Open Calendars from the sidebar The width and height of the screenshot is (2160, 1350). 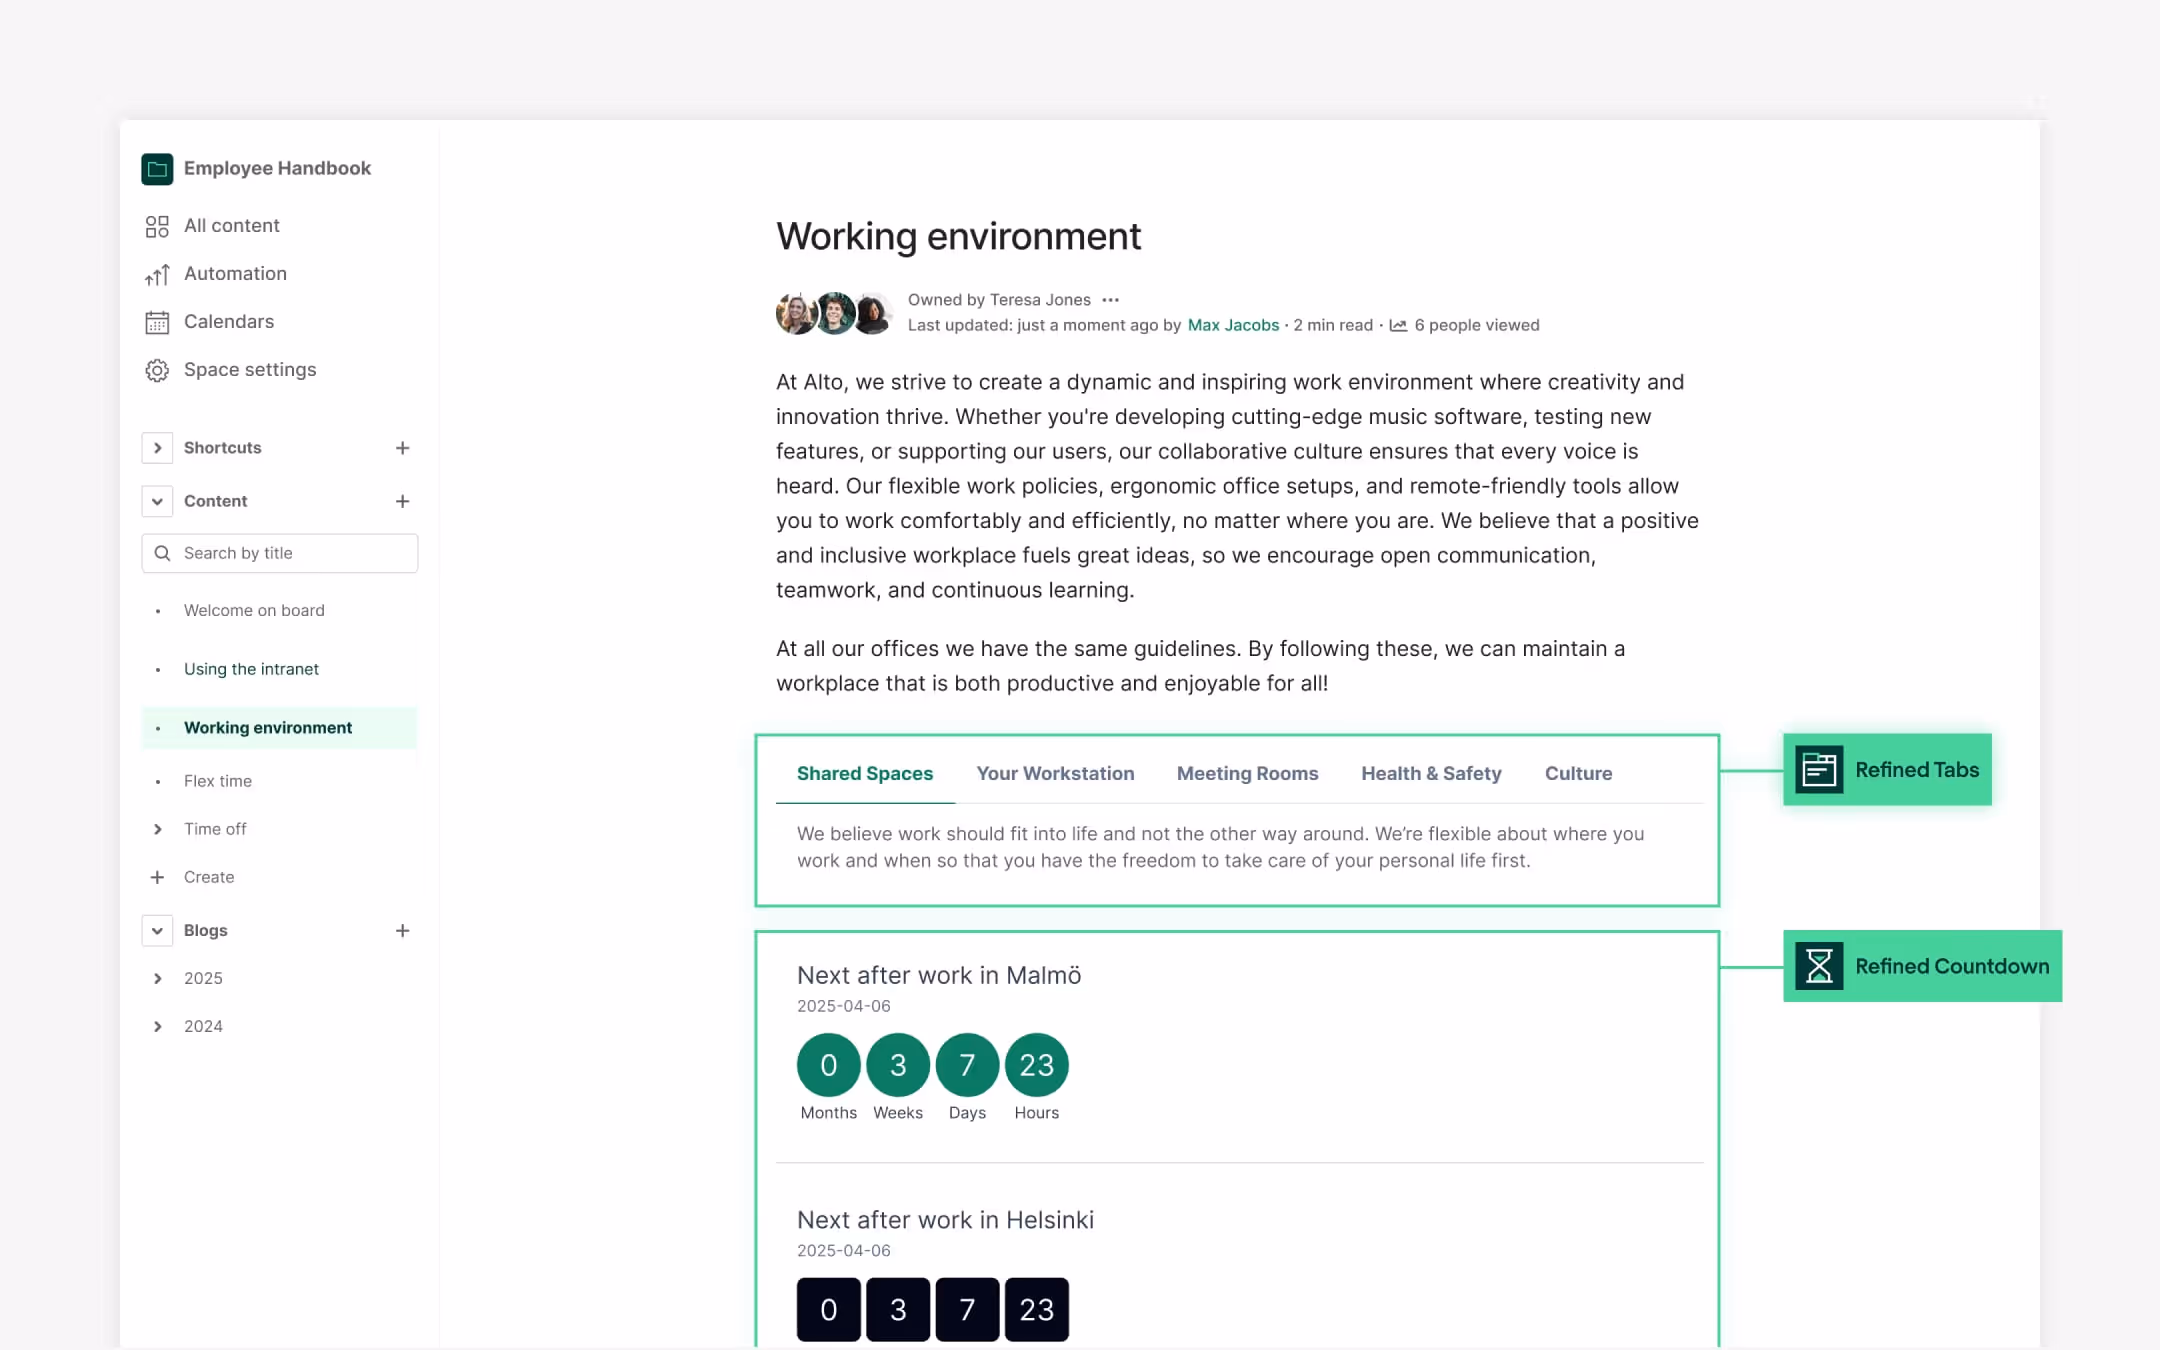point(228,321)
